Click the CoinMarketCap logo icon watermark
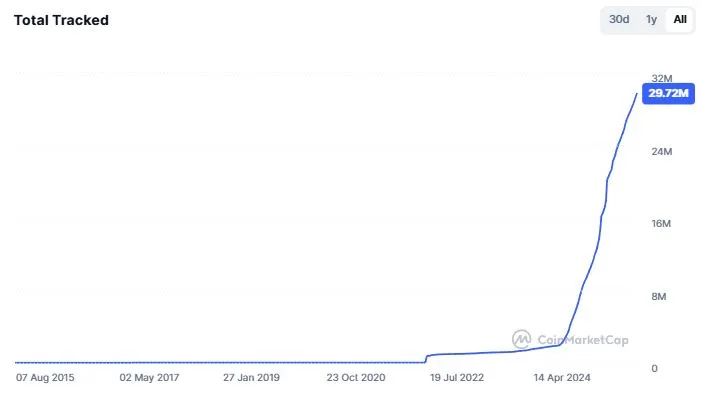The height and width of the screenshot is (403, 702). point(521,339)
